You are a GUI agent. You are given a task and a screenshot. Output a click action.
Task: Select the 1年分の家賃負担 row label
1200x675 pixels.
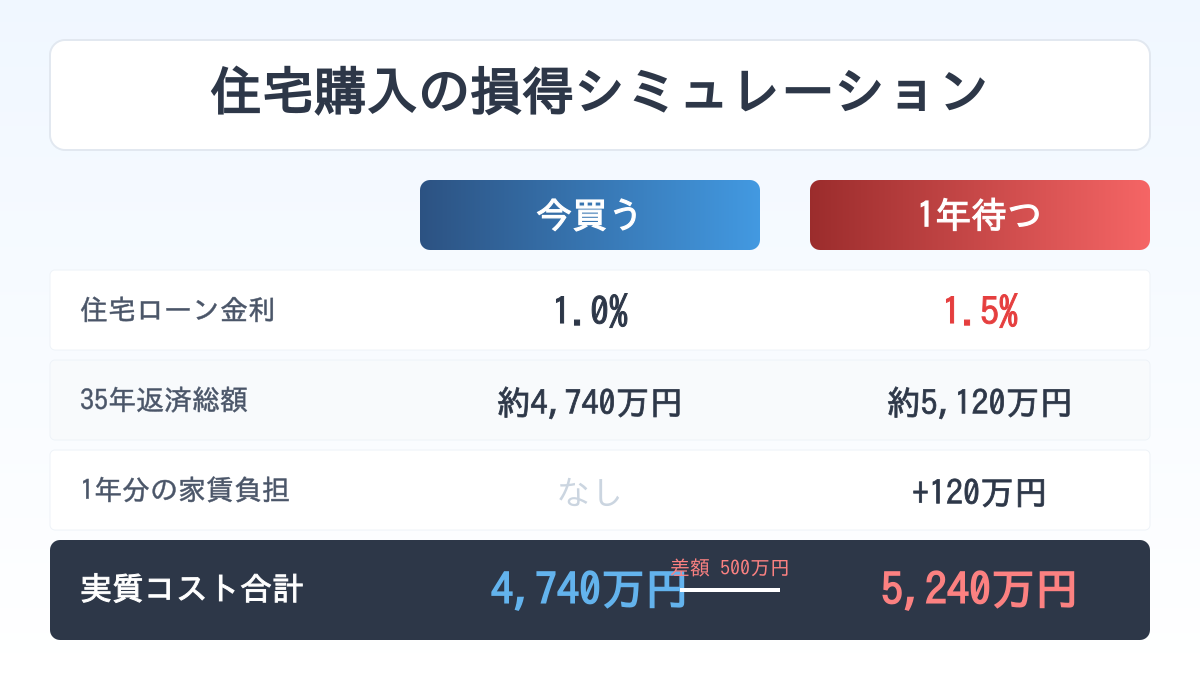tap(185, 490)
